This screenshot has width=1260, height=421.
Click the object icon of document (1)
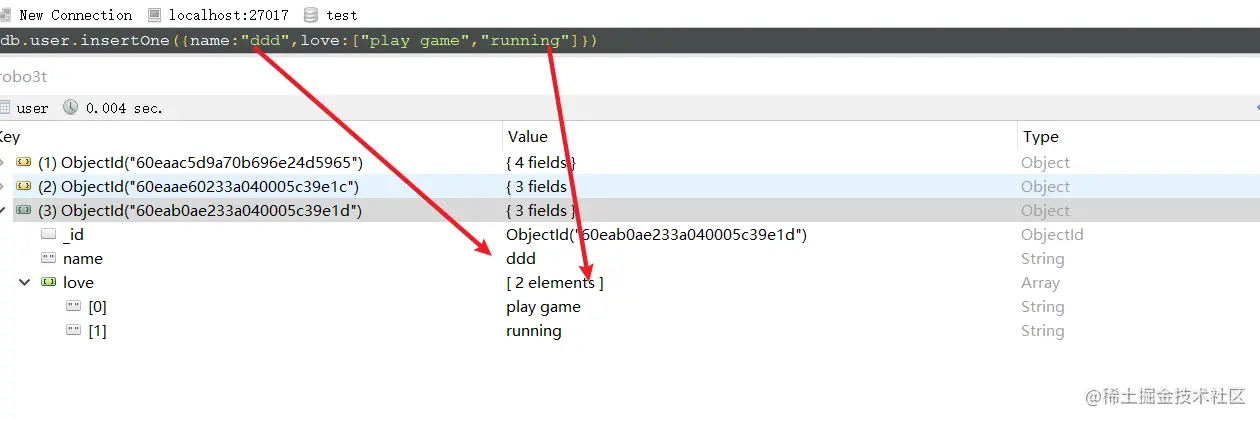[x=24, y=162]
